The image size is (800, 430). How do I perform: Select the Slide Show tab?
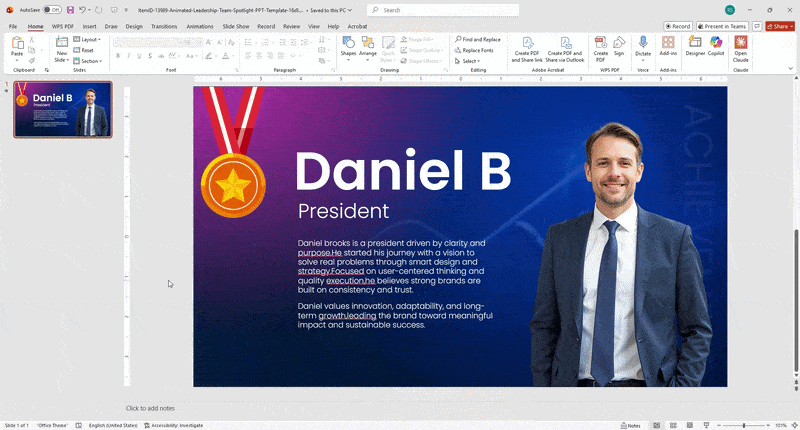click(236, 26)
